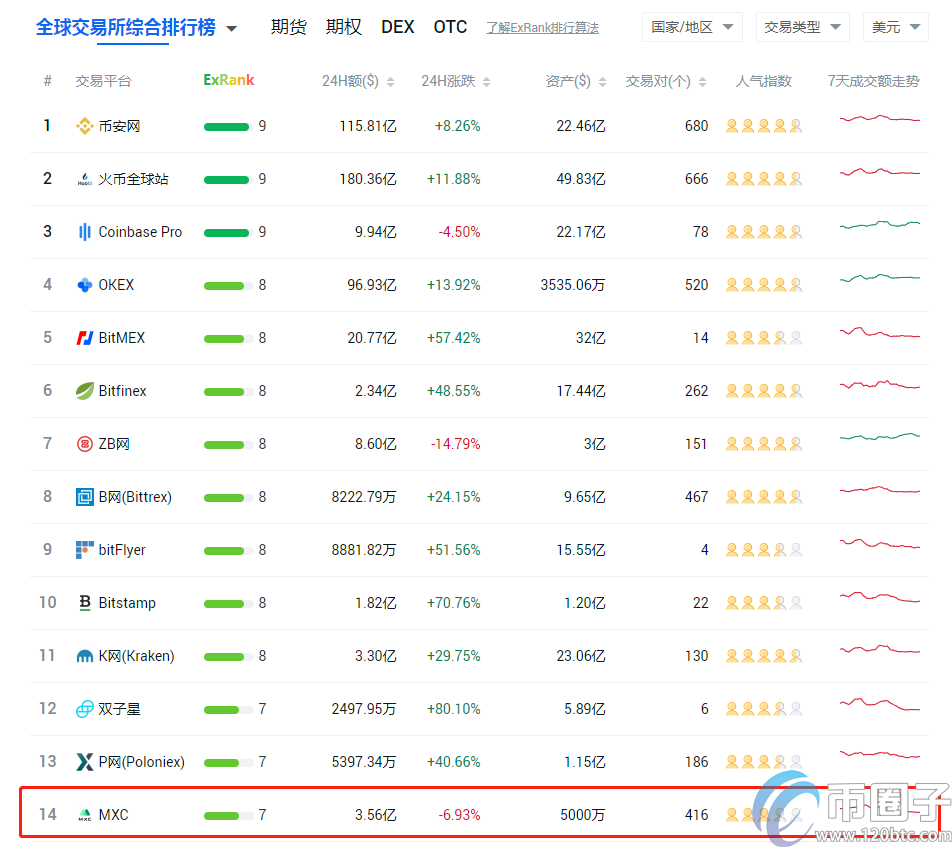
Task: Switch to the 期权 tab
Action: pos(344,27)
